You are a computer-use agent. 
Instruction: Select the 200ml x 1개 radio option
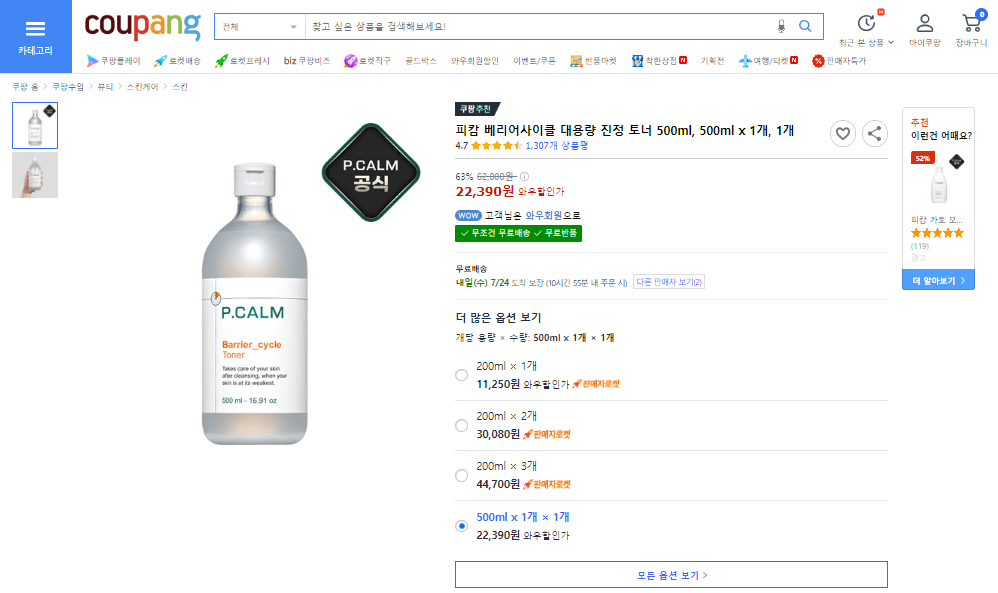click(461, 375)
